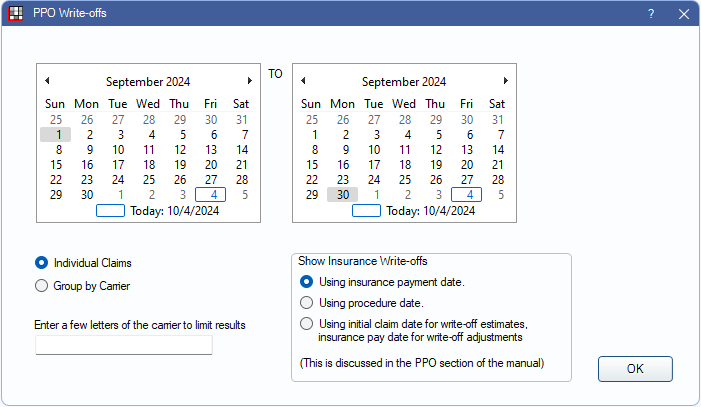Go to next month in left calendar
The image size is (701, 407).
coord(249,81)
